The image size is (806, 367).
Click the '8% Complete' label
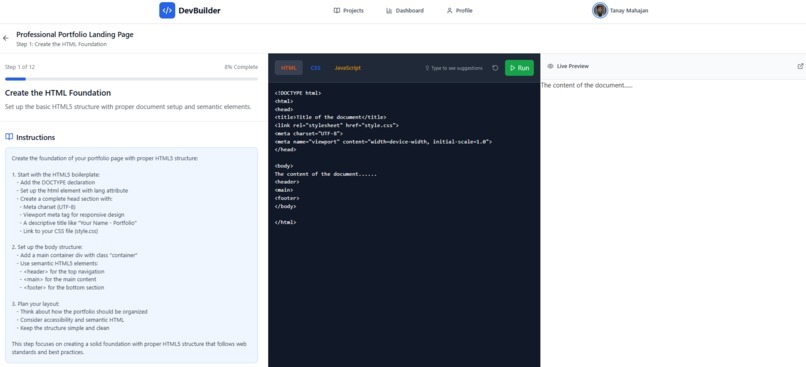pos(241,67)
